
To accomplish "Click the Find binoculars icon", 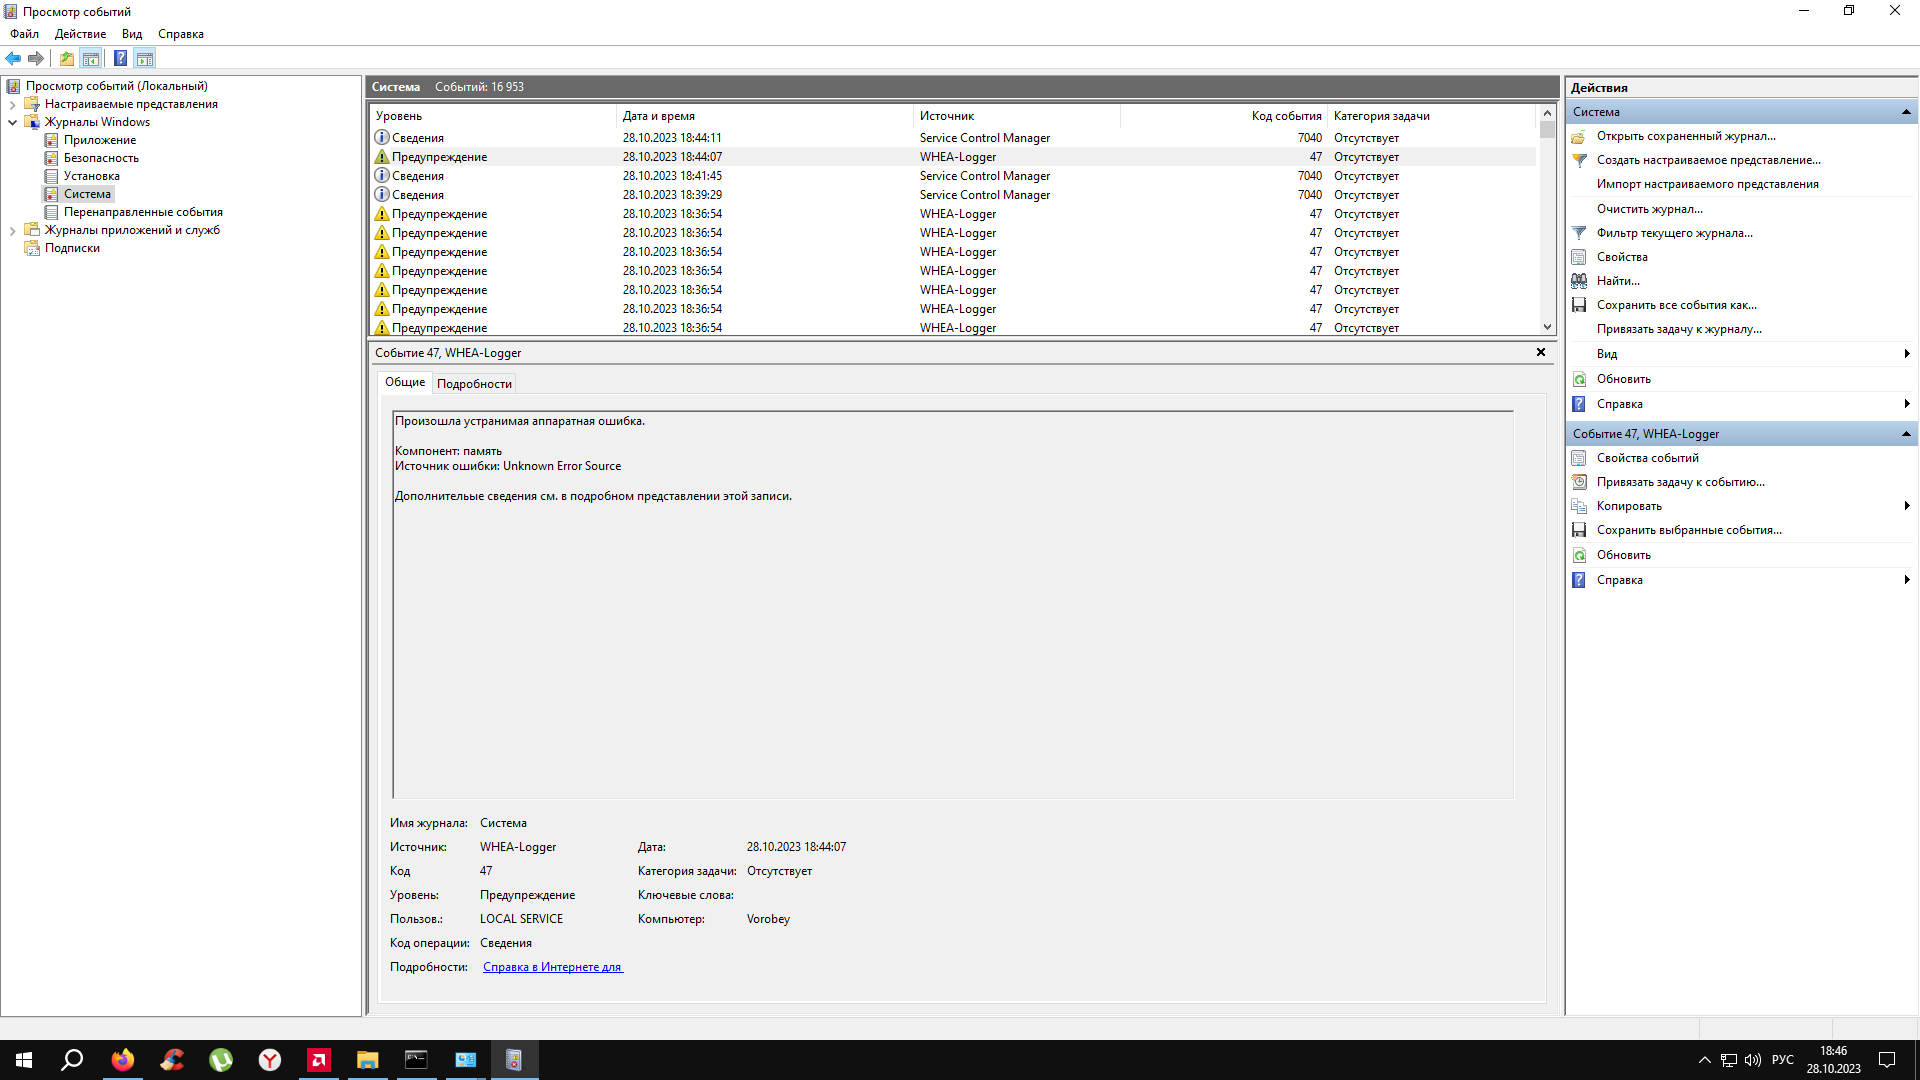I will pos(1579,281).
